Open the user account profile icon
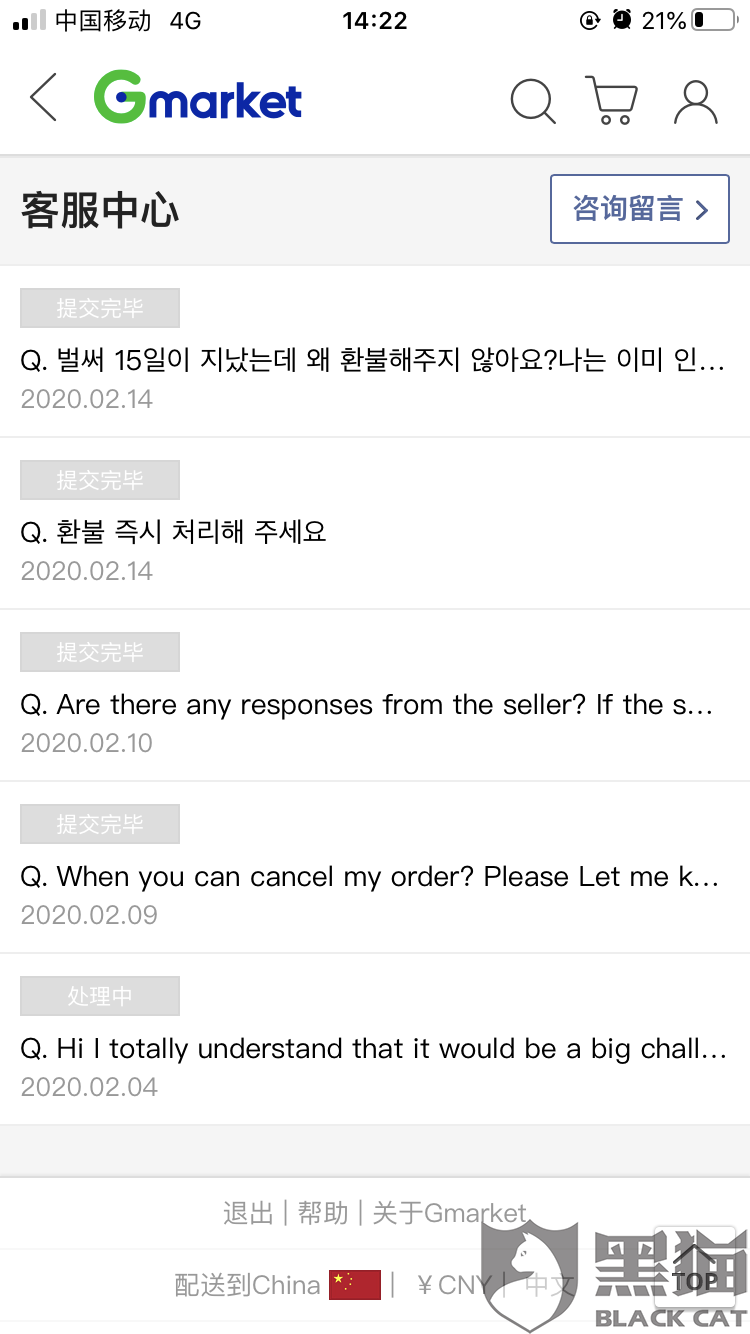 pyautogui.click(x=696, y=101)
